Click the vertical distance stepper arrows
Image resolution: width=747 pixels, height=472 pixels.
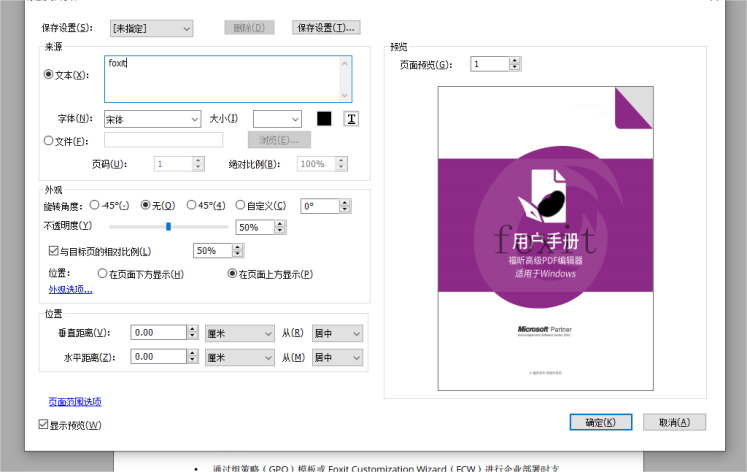pos(192,332)
